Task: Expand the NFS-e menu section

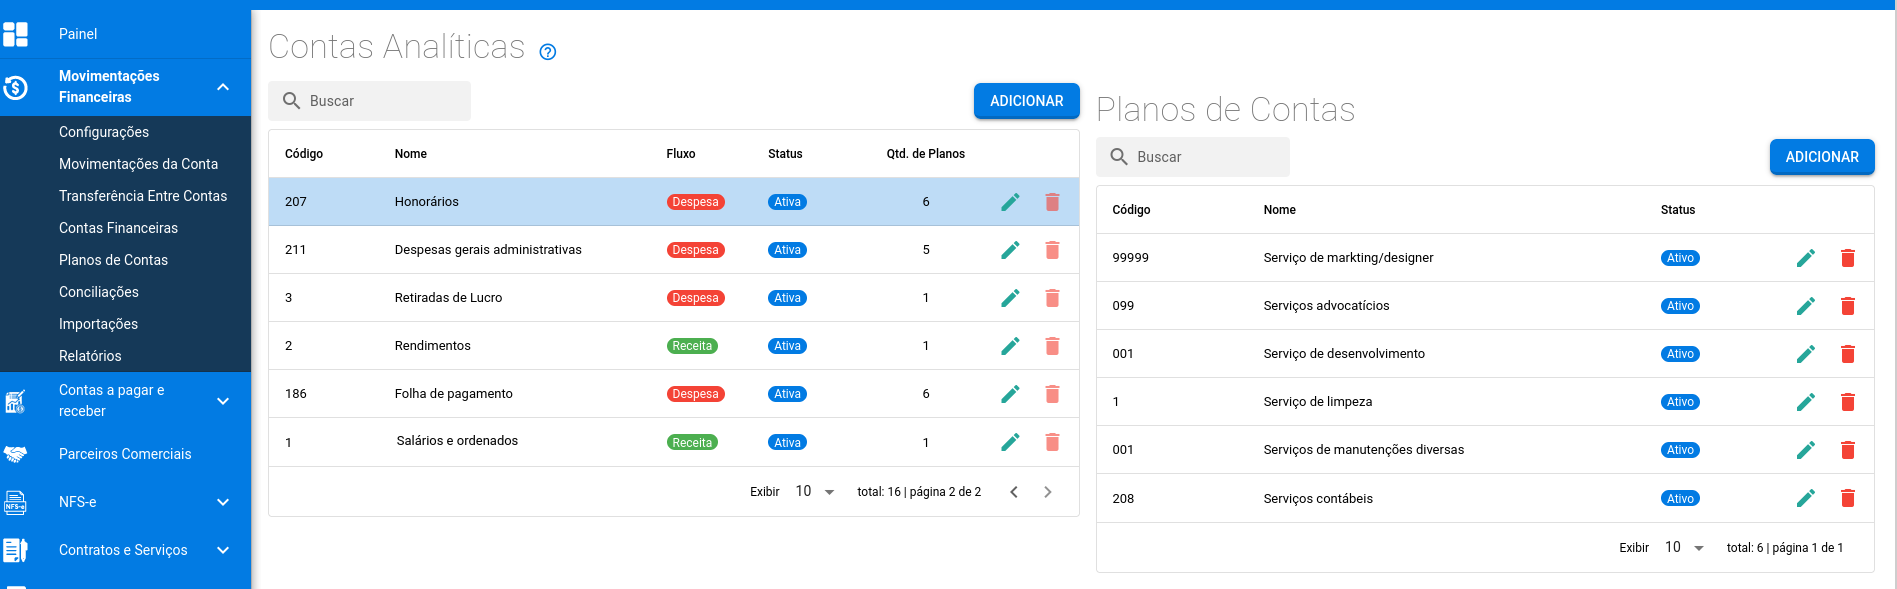Action: click(223, 502)
